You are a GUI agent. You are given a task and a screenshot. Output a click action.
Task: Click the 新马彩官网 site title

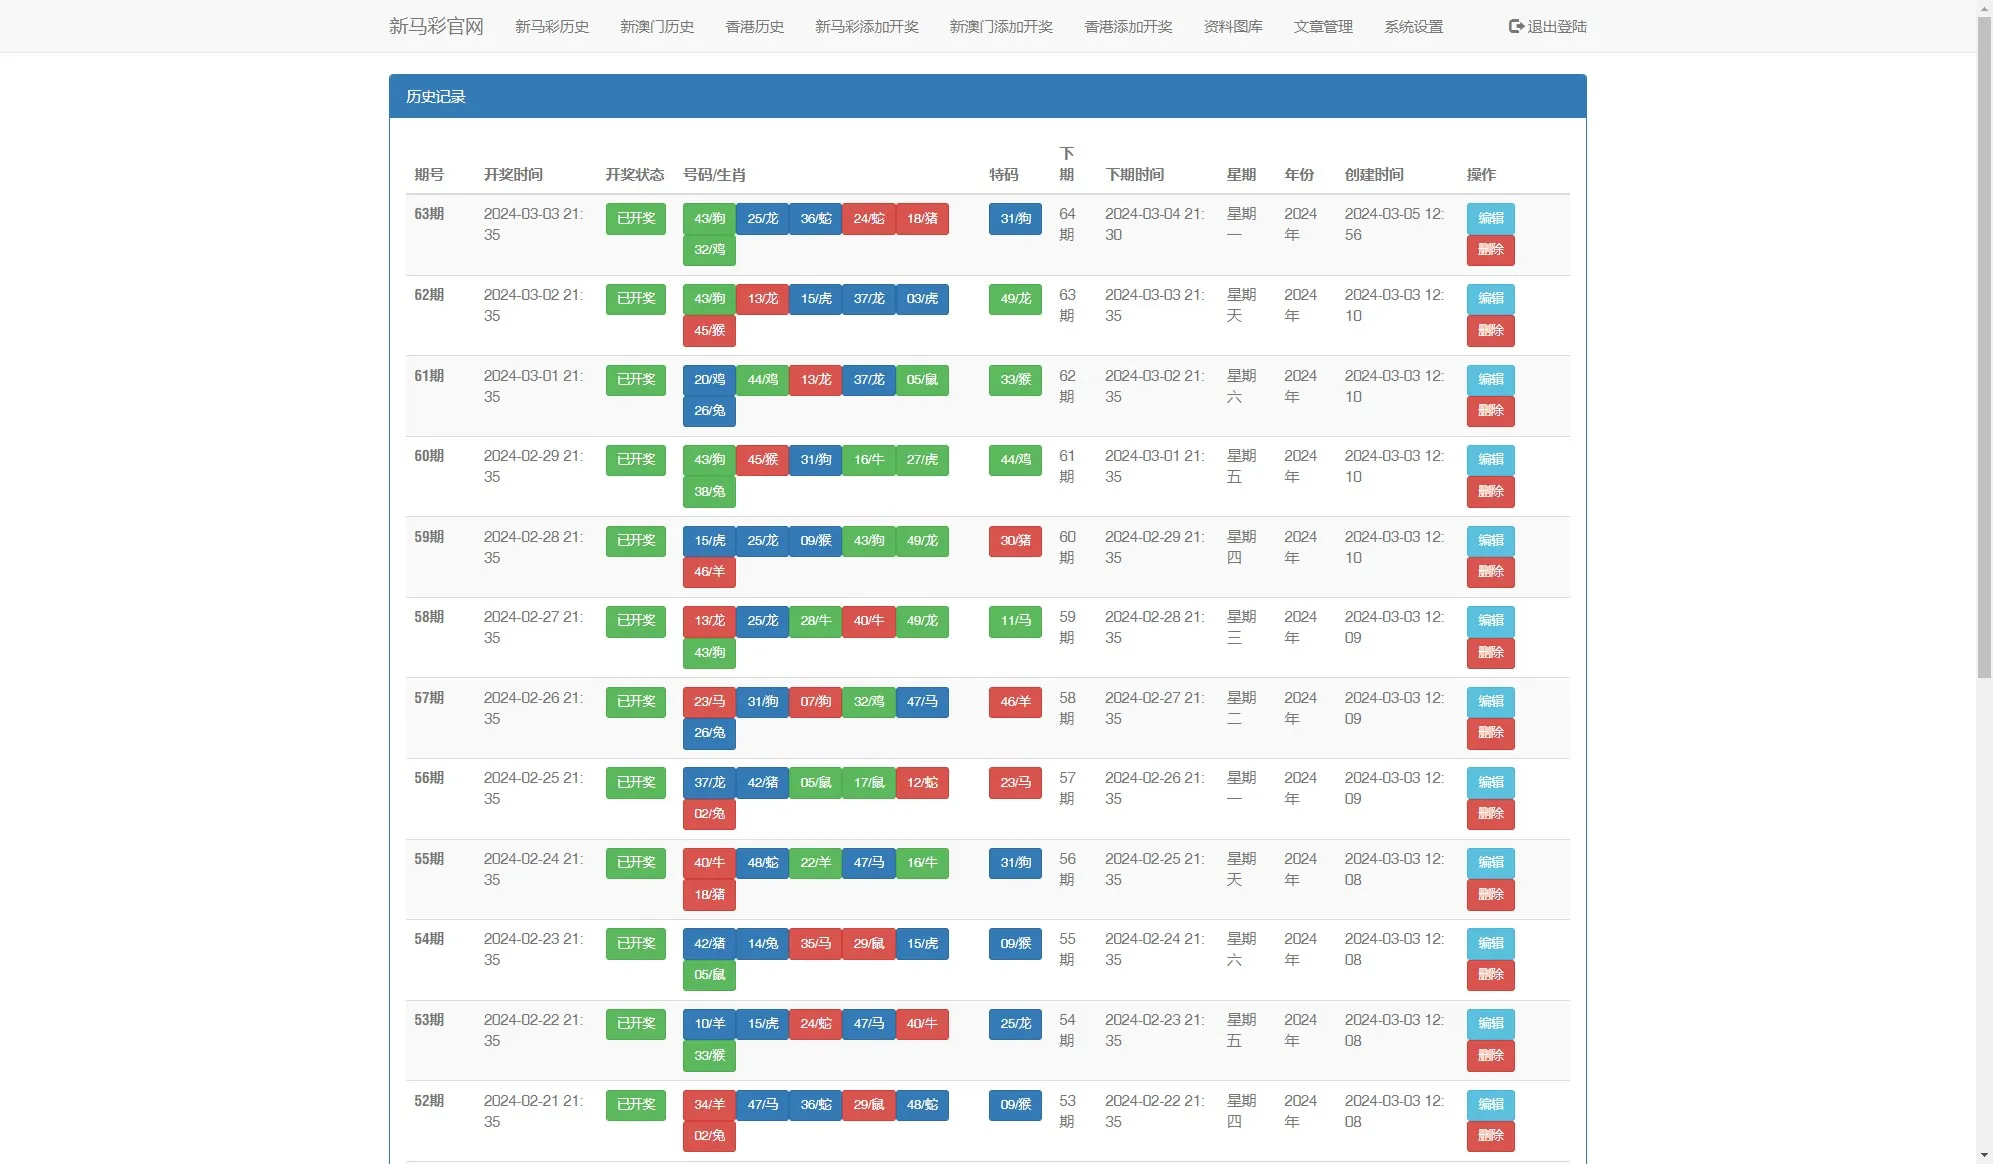click(x=436, y=25)
